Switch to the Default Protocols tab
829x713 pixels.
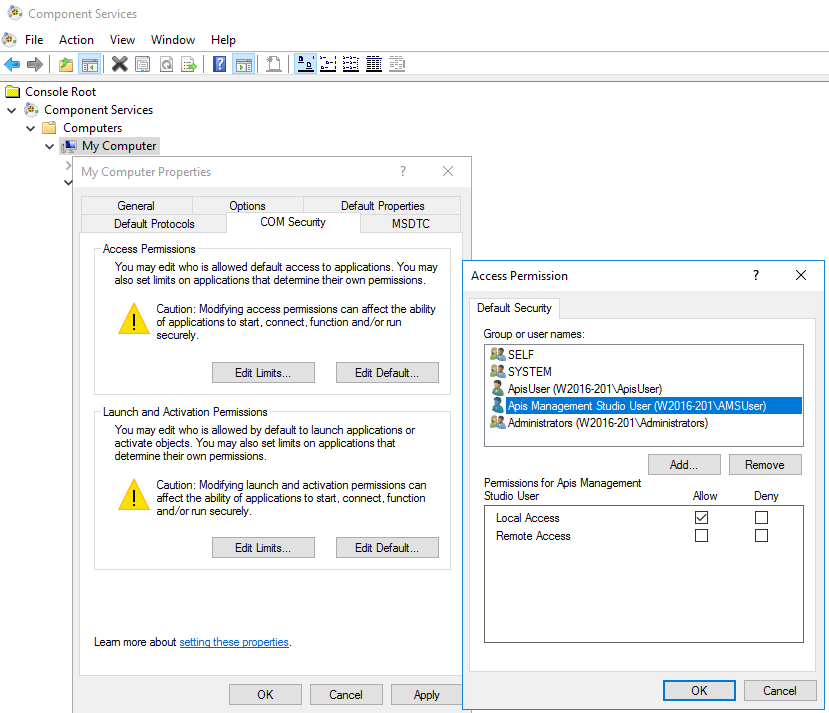154,224
